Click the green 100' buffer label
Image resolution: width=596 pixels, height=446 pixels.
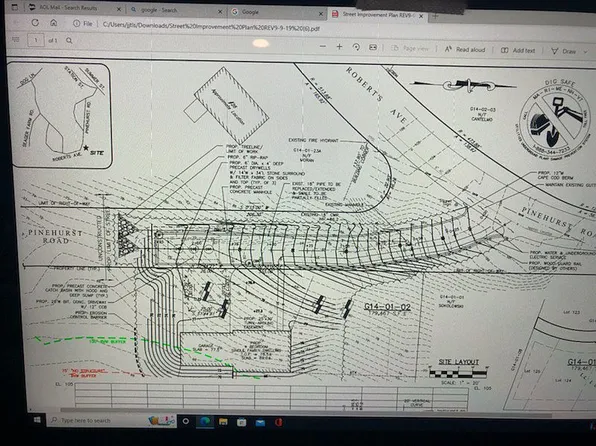tap(107, 341)
